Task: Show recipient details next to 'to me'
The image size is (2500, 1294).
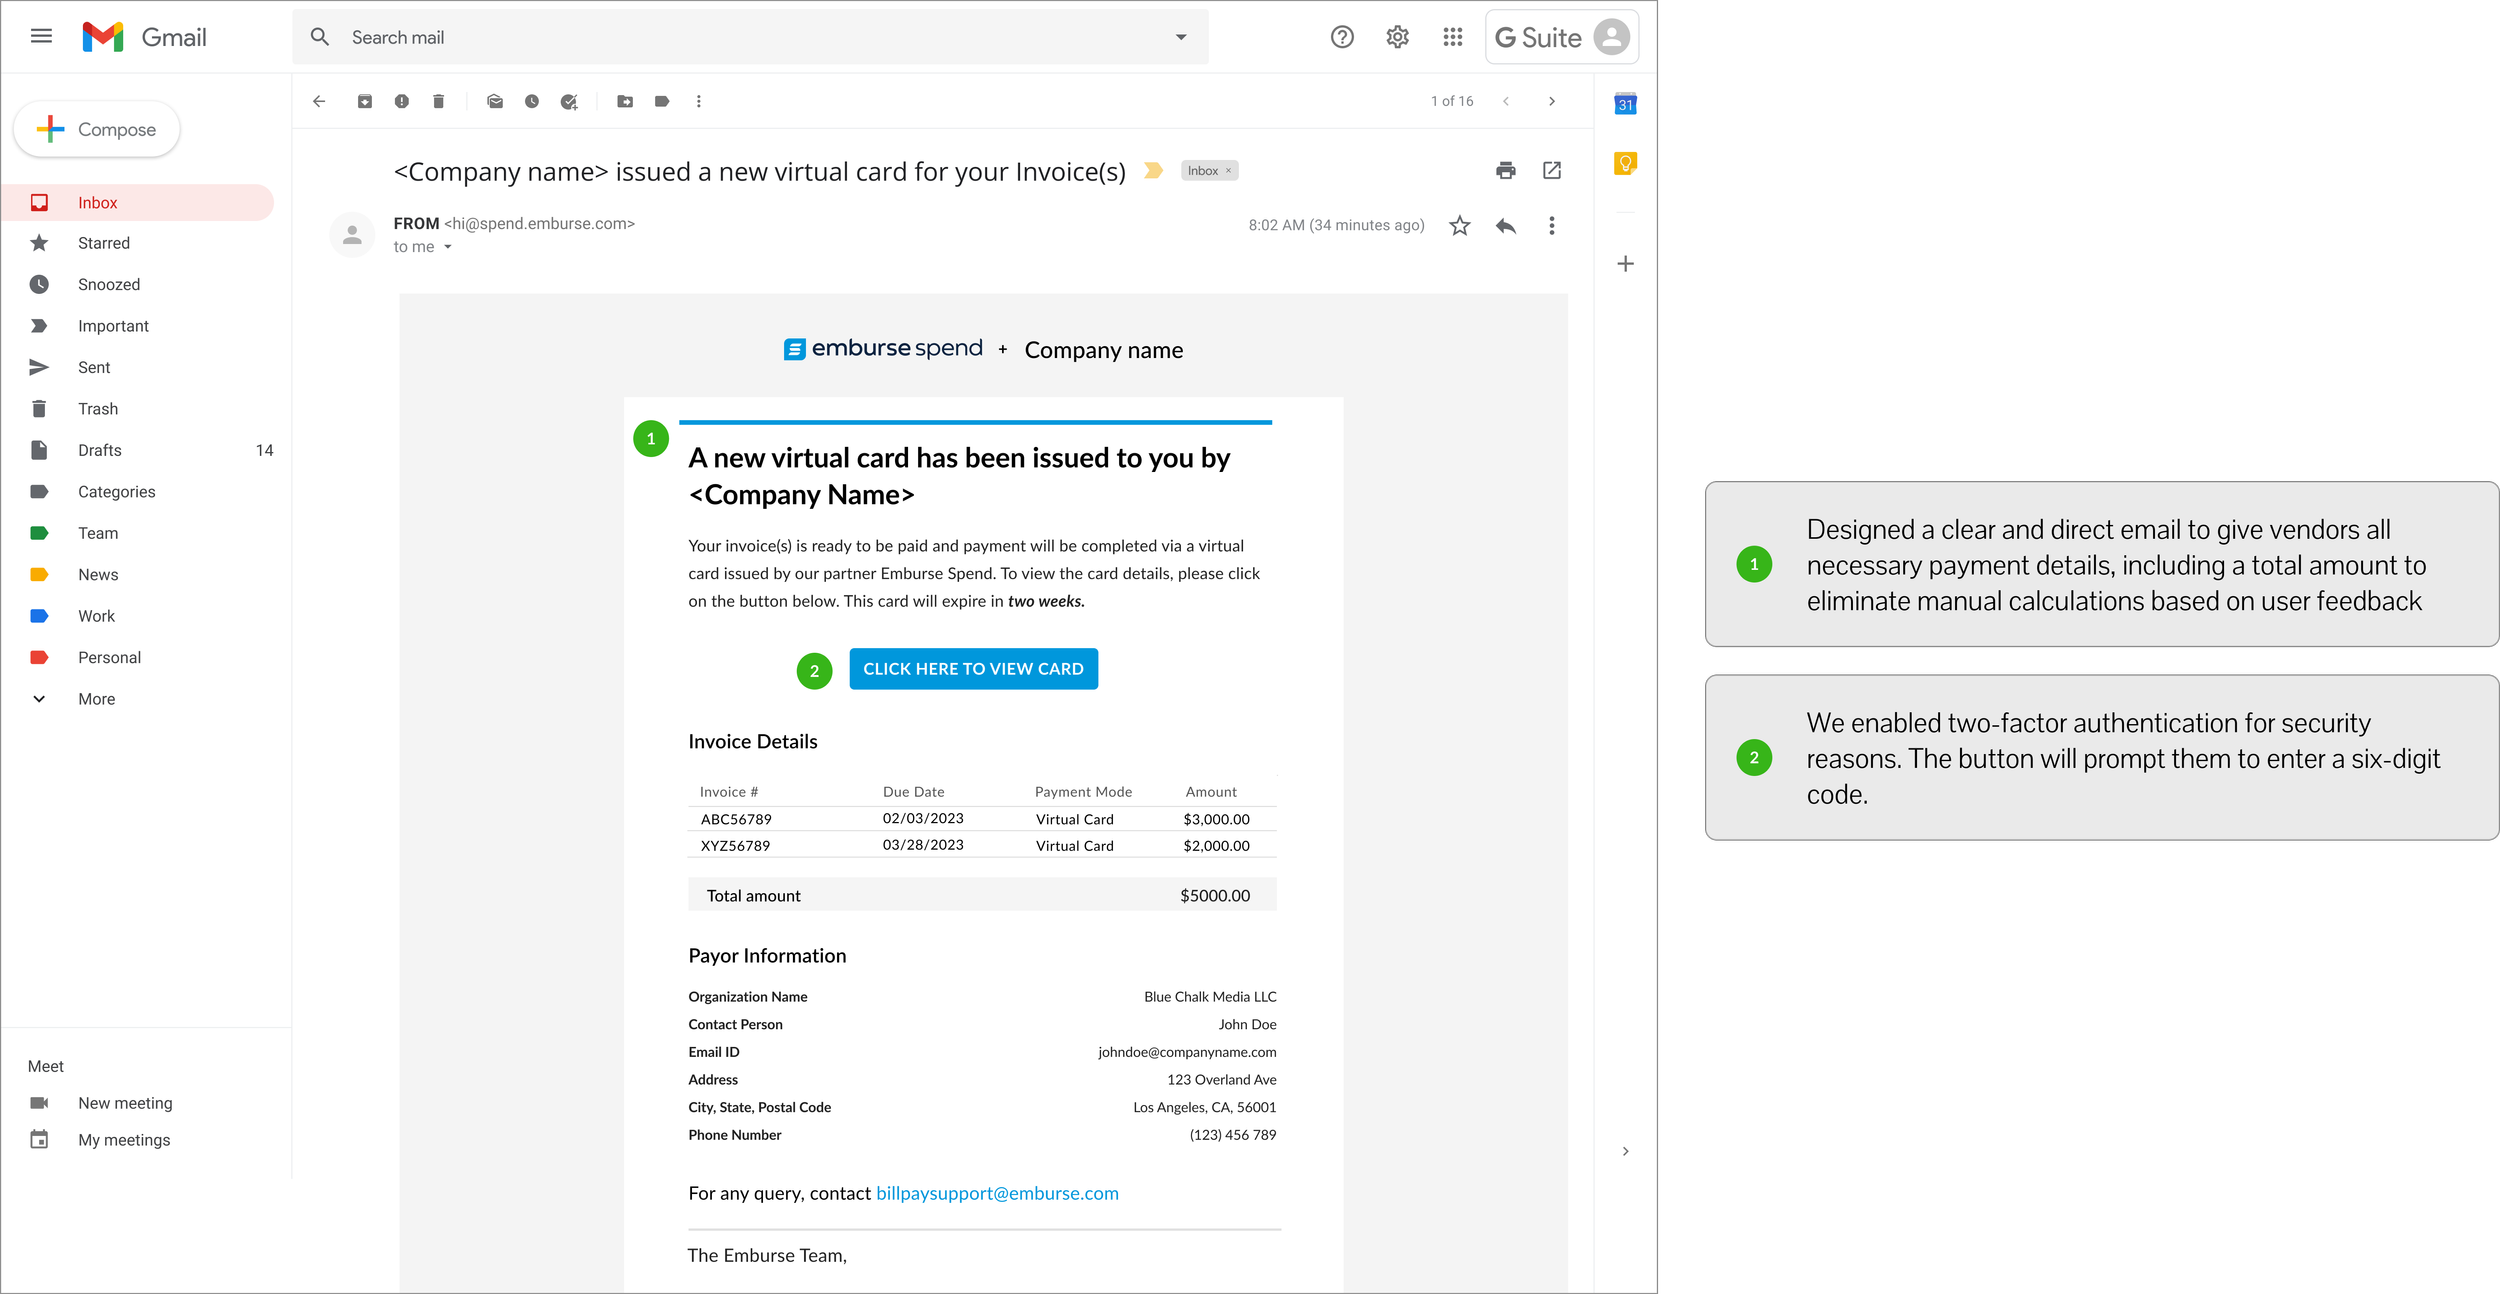Action: tap(448, 247)
